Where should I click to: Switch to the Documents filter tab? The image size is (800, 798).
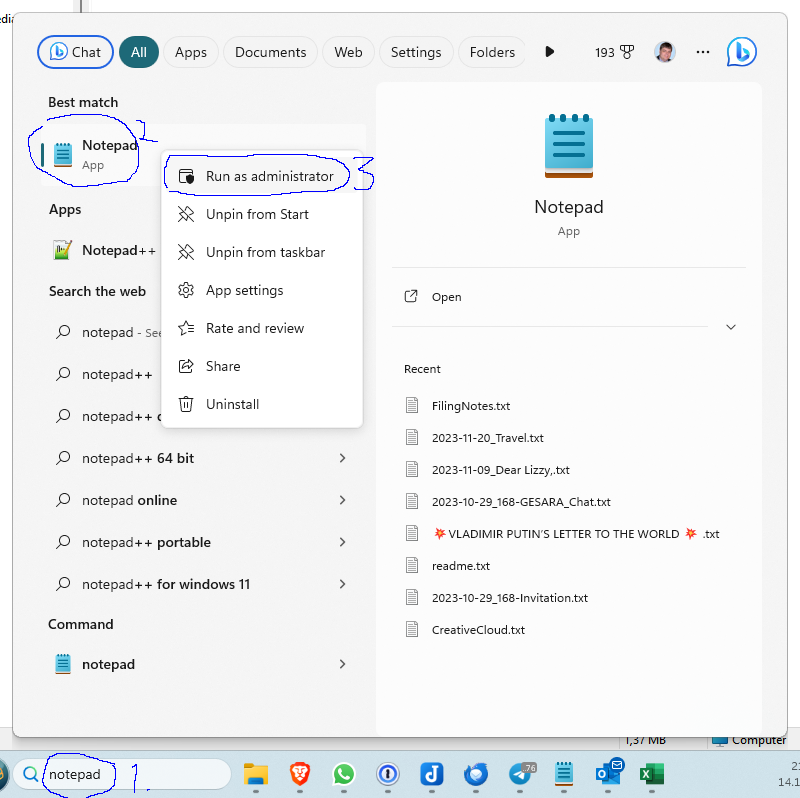(270, 52)
